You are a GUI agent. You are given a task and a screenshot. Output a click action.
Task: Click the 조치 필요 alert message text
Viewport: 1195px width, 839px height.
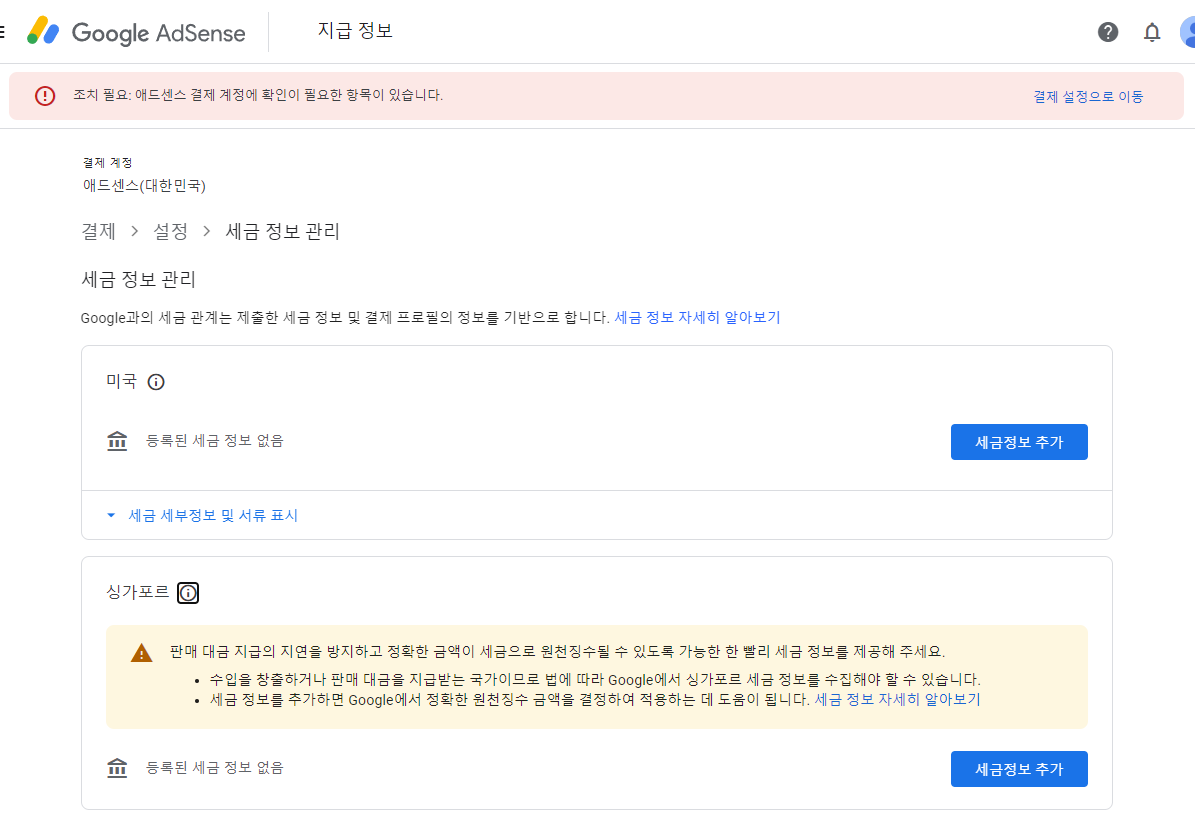tap(258, 95)
